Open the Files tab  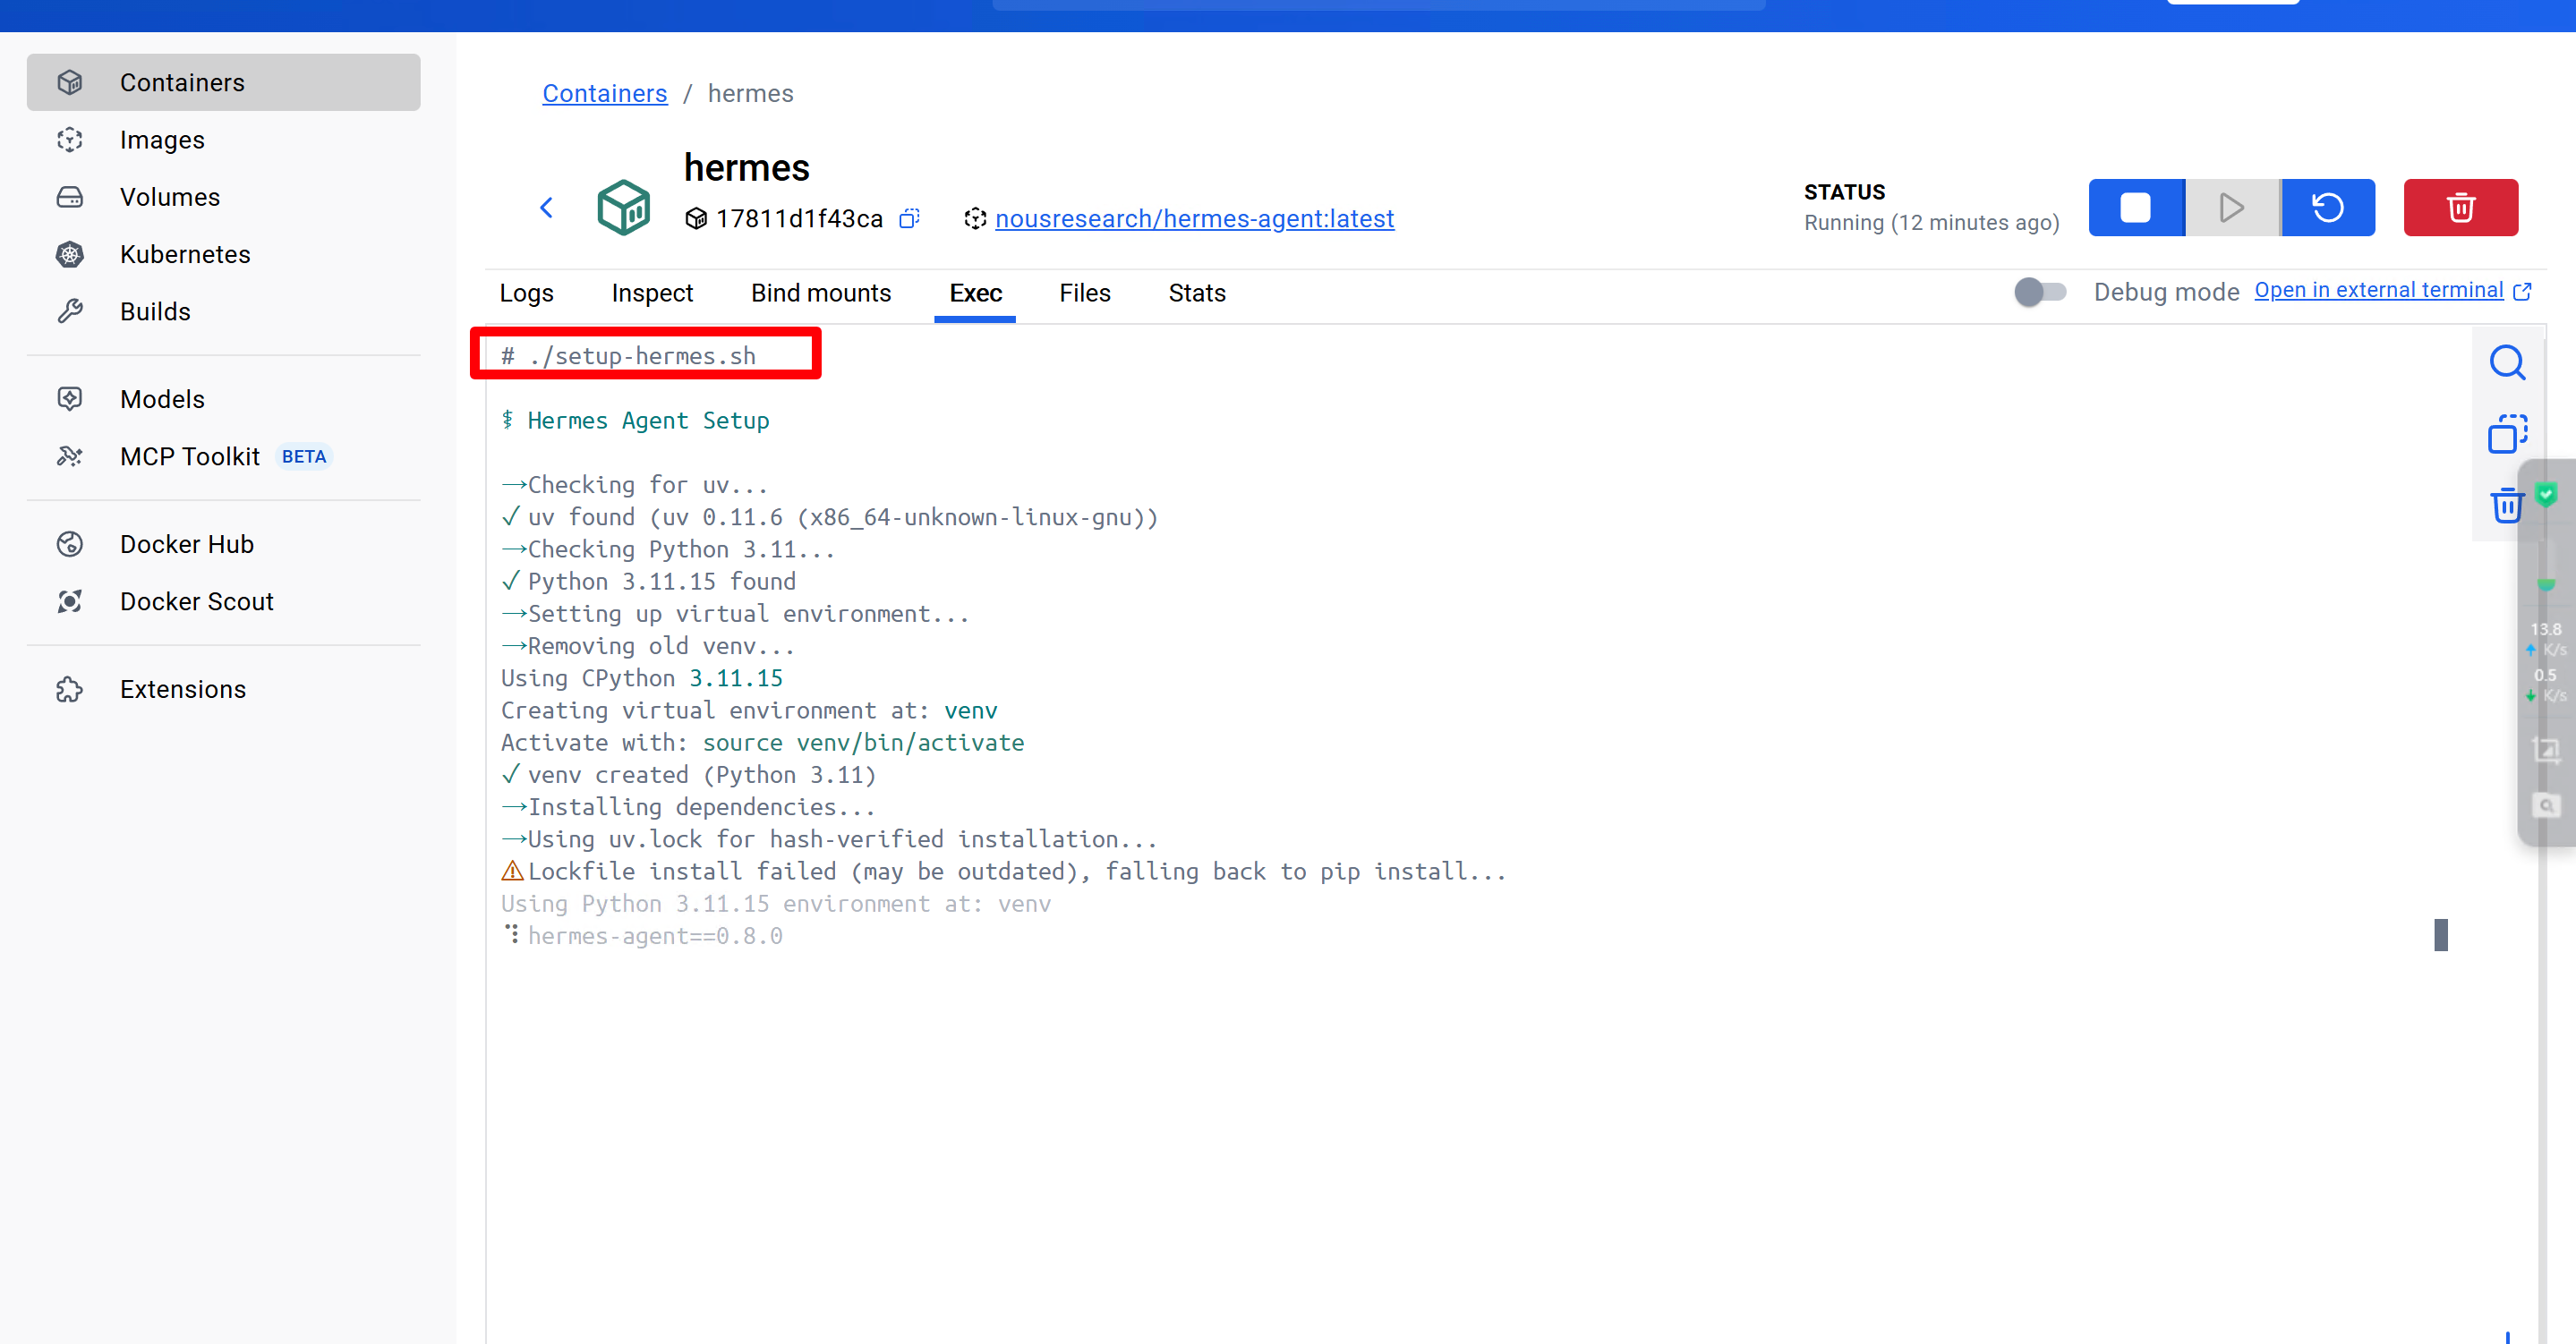coord(1084,293)
